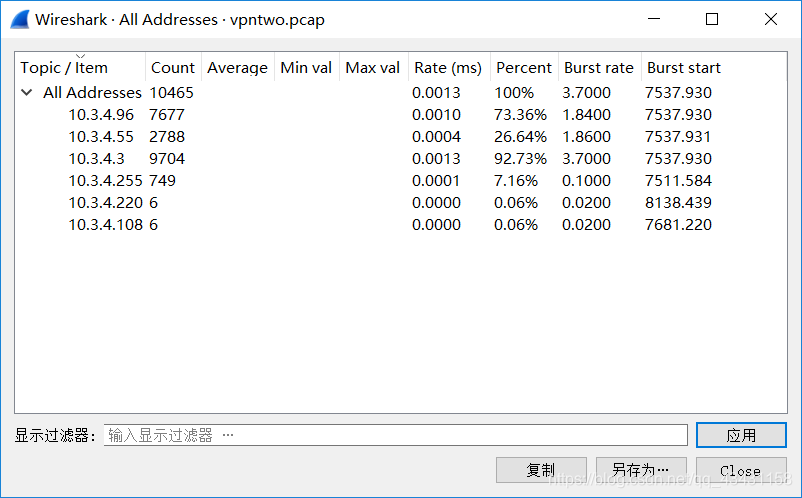This screenshot has width=802, height=498.
Task: Click the percent value 92.73%
Action: [520, 159]
